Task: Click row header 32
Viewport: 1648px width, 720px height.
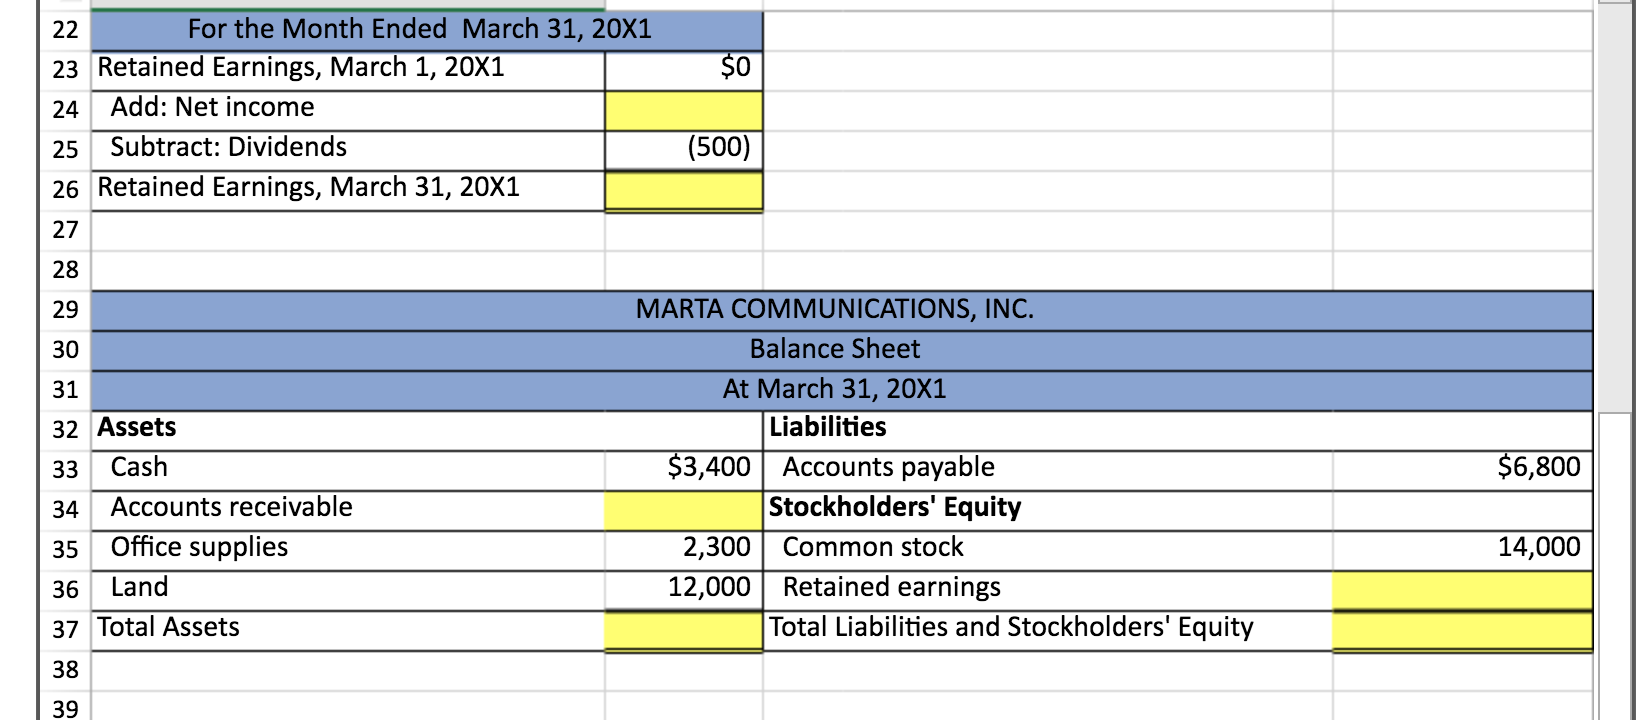Action: pos(65,430)
